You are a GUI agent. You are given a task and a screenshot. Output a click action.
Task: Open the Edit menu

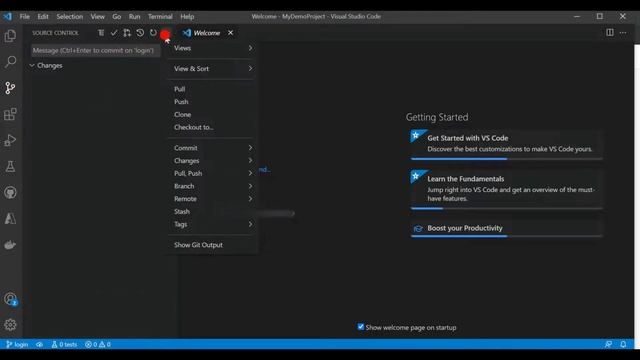click(x=43, y=16)
